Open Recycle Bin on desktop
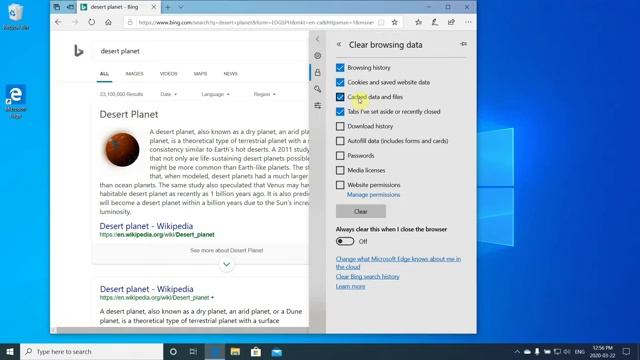 pos(16,17)
